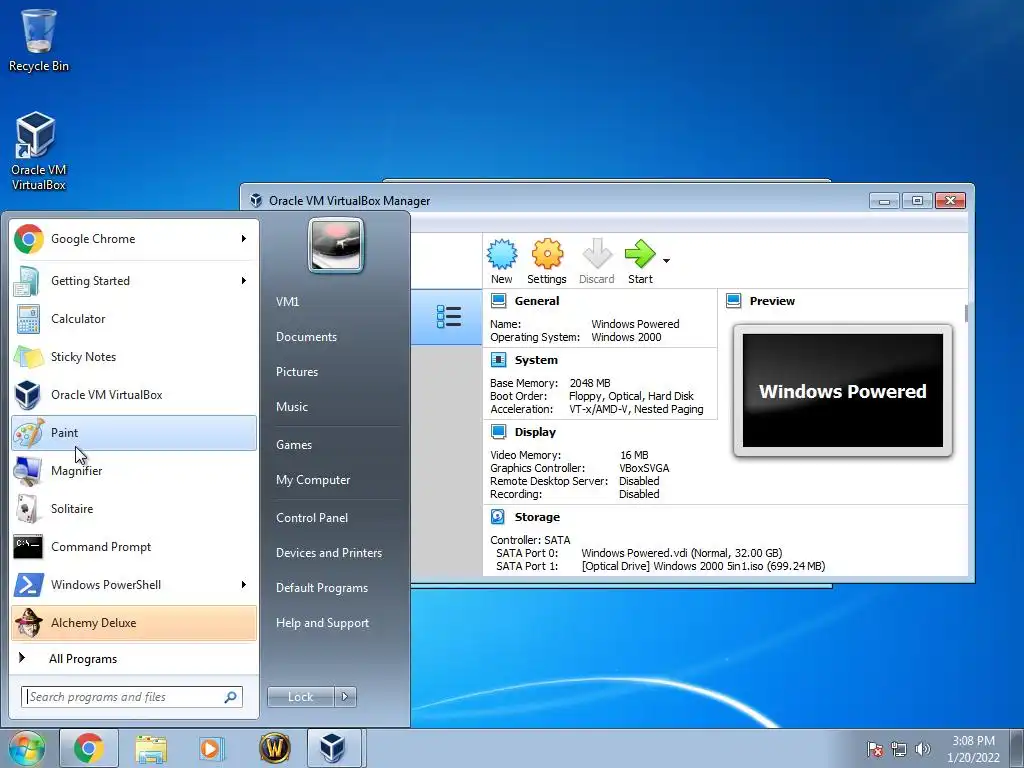Screen dimensions: 1024x768
Task: Click the Windows Start orb
Action: point(26,748)
